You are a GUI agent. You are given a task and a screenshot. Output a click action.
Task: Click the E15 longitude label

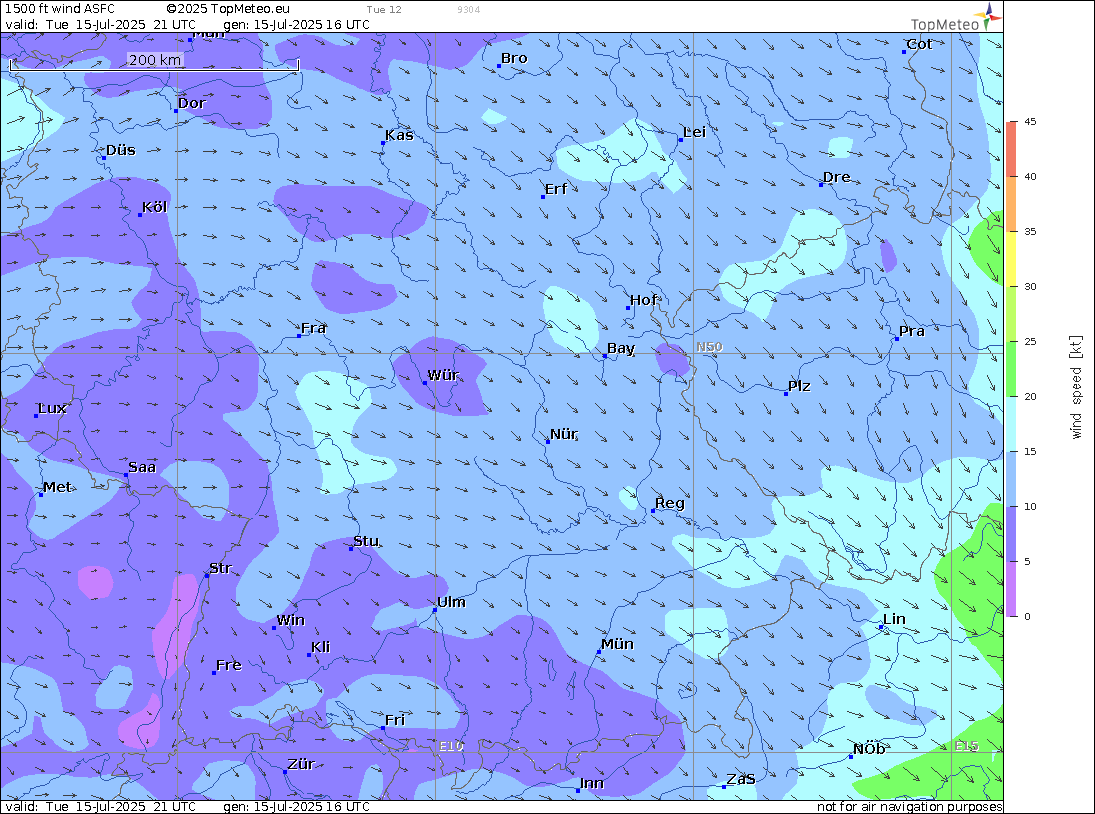(967, 746)
